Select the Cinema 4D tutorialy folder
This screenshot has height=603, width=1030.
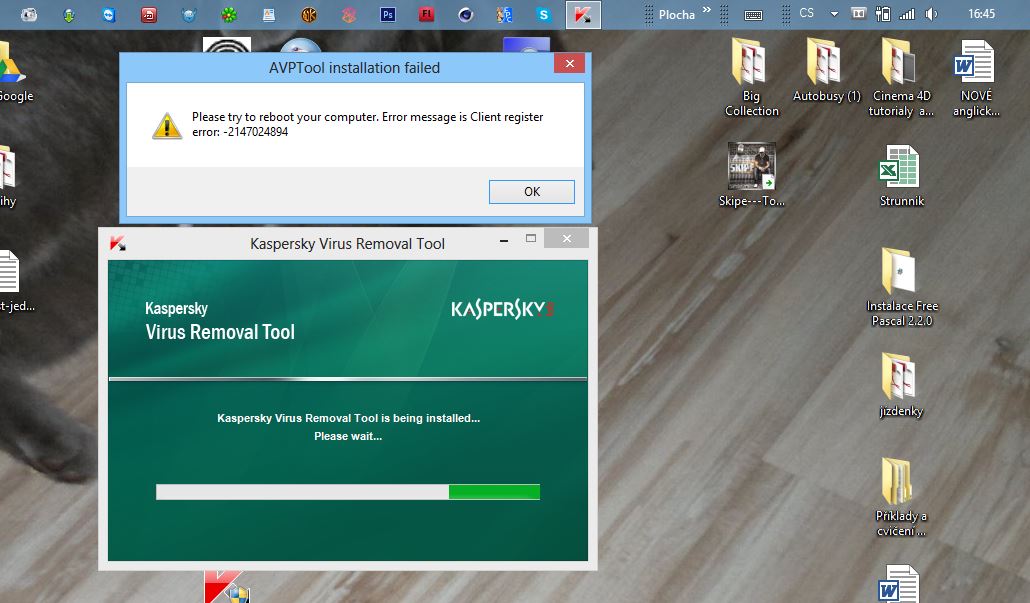pos(901,78)
